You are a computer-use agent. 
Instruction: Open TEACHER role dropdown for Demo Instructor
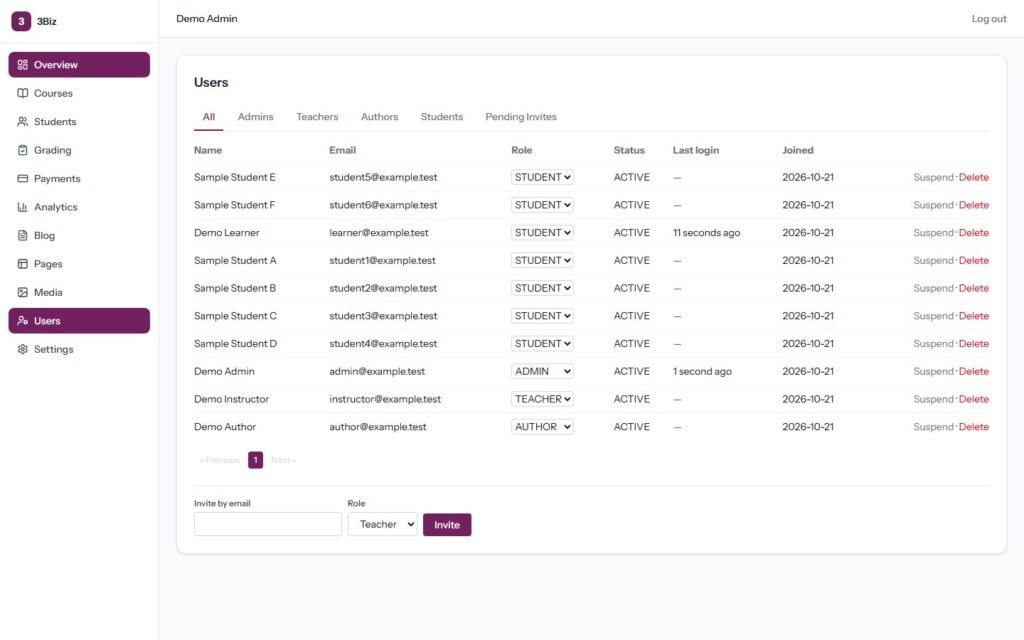pyautogui.click(x=542, y=399)
